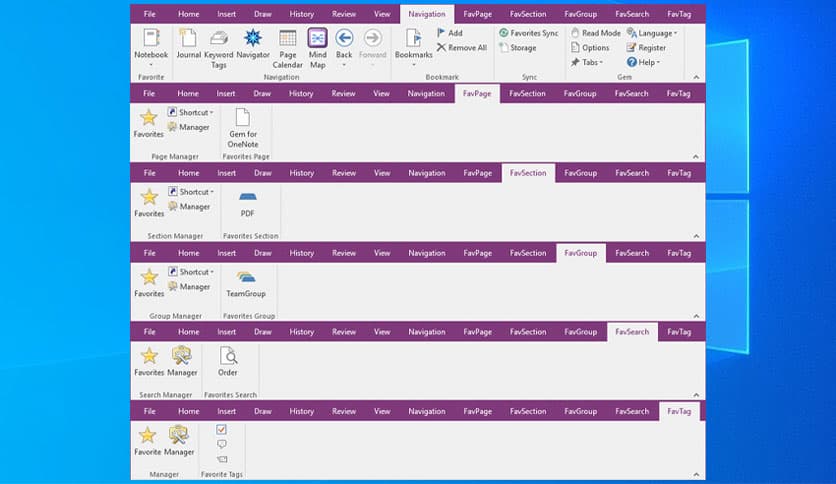Open the File tab in the Navigation ribbon
Screen dimensions: 836x484
pyautogui.click(x=150, y=14)
